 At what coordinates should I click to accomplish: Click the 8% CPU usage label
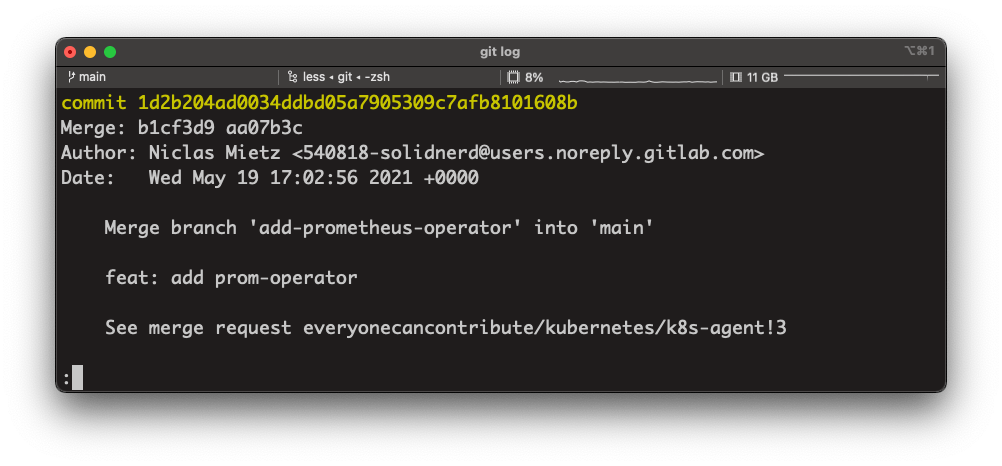pyautogui.click(x=534, y=78)
